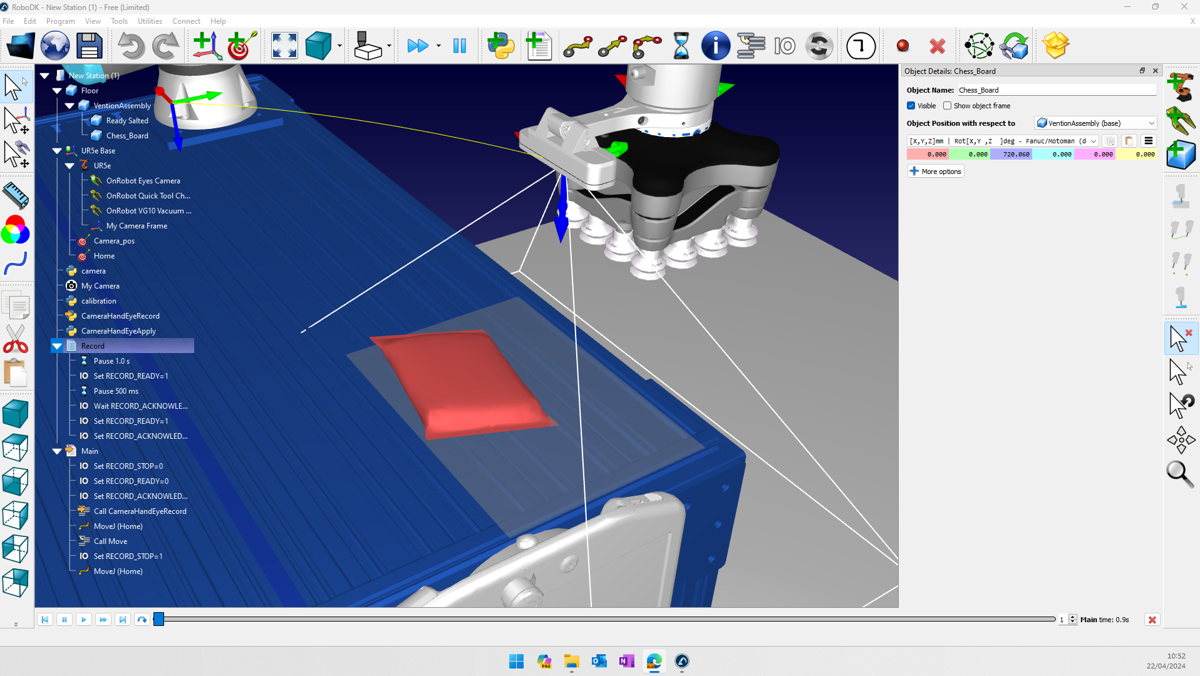Fit all objects in view
The width and height of the screenshot is (1200, 676).
coord(284,46)
